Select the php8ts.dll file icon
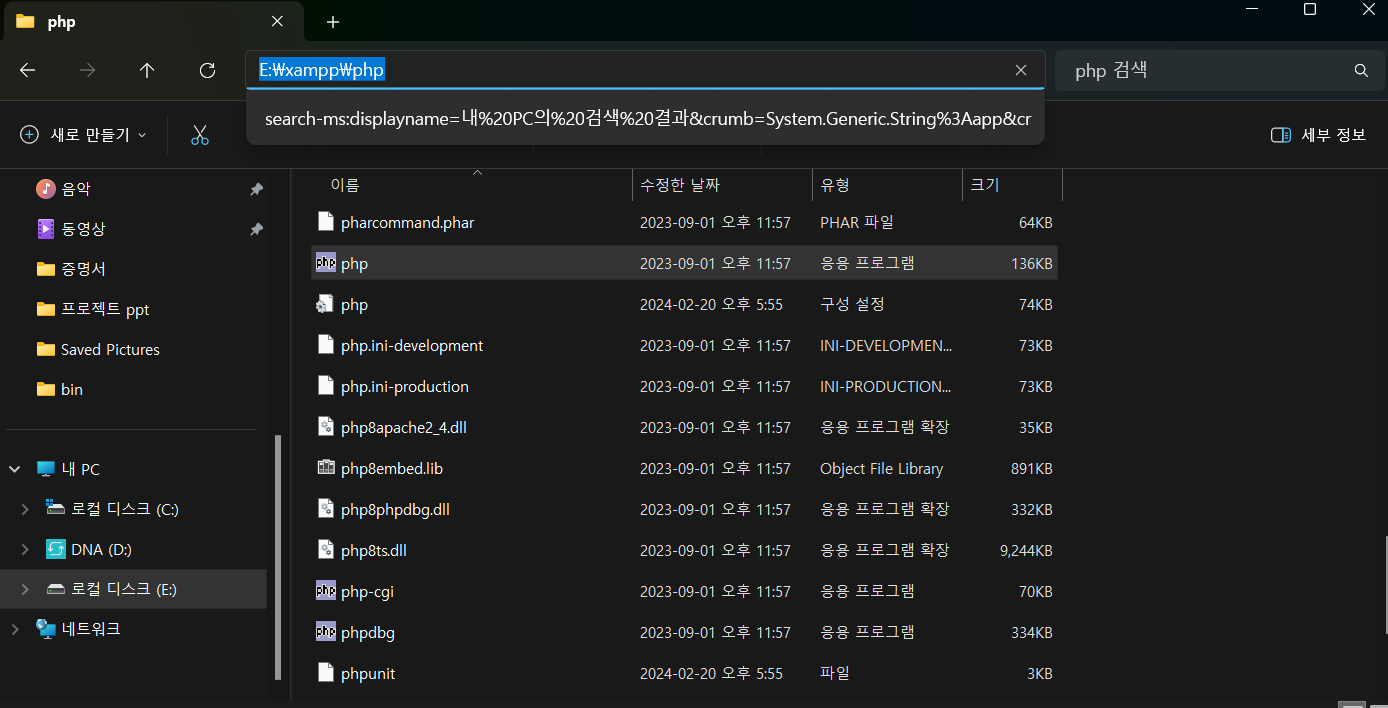 point(325,549)
